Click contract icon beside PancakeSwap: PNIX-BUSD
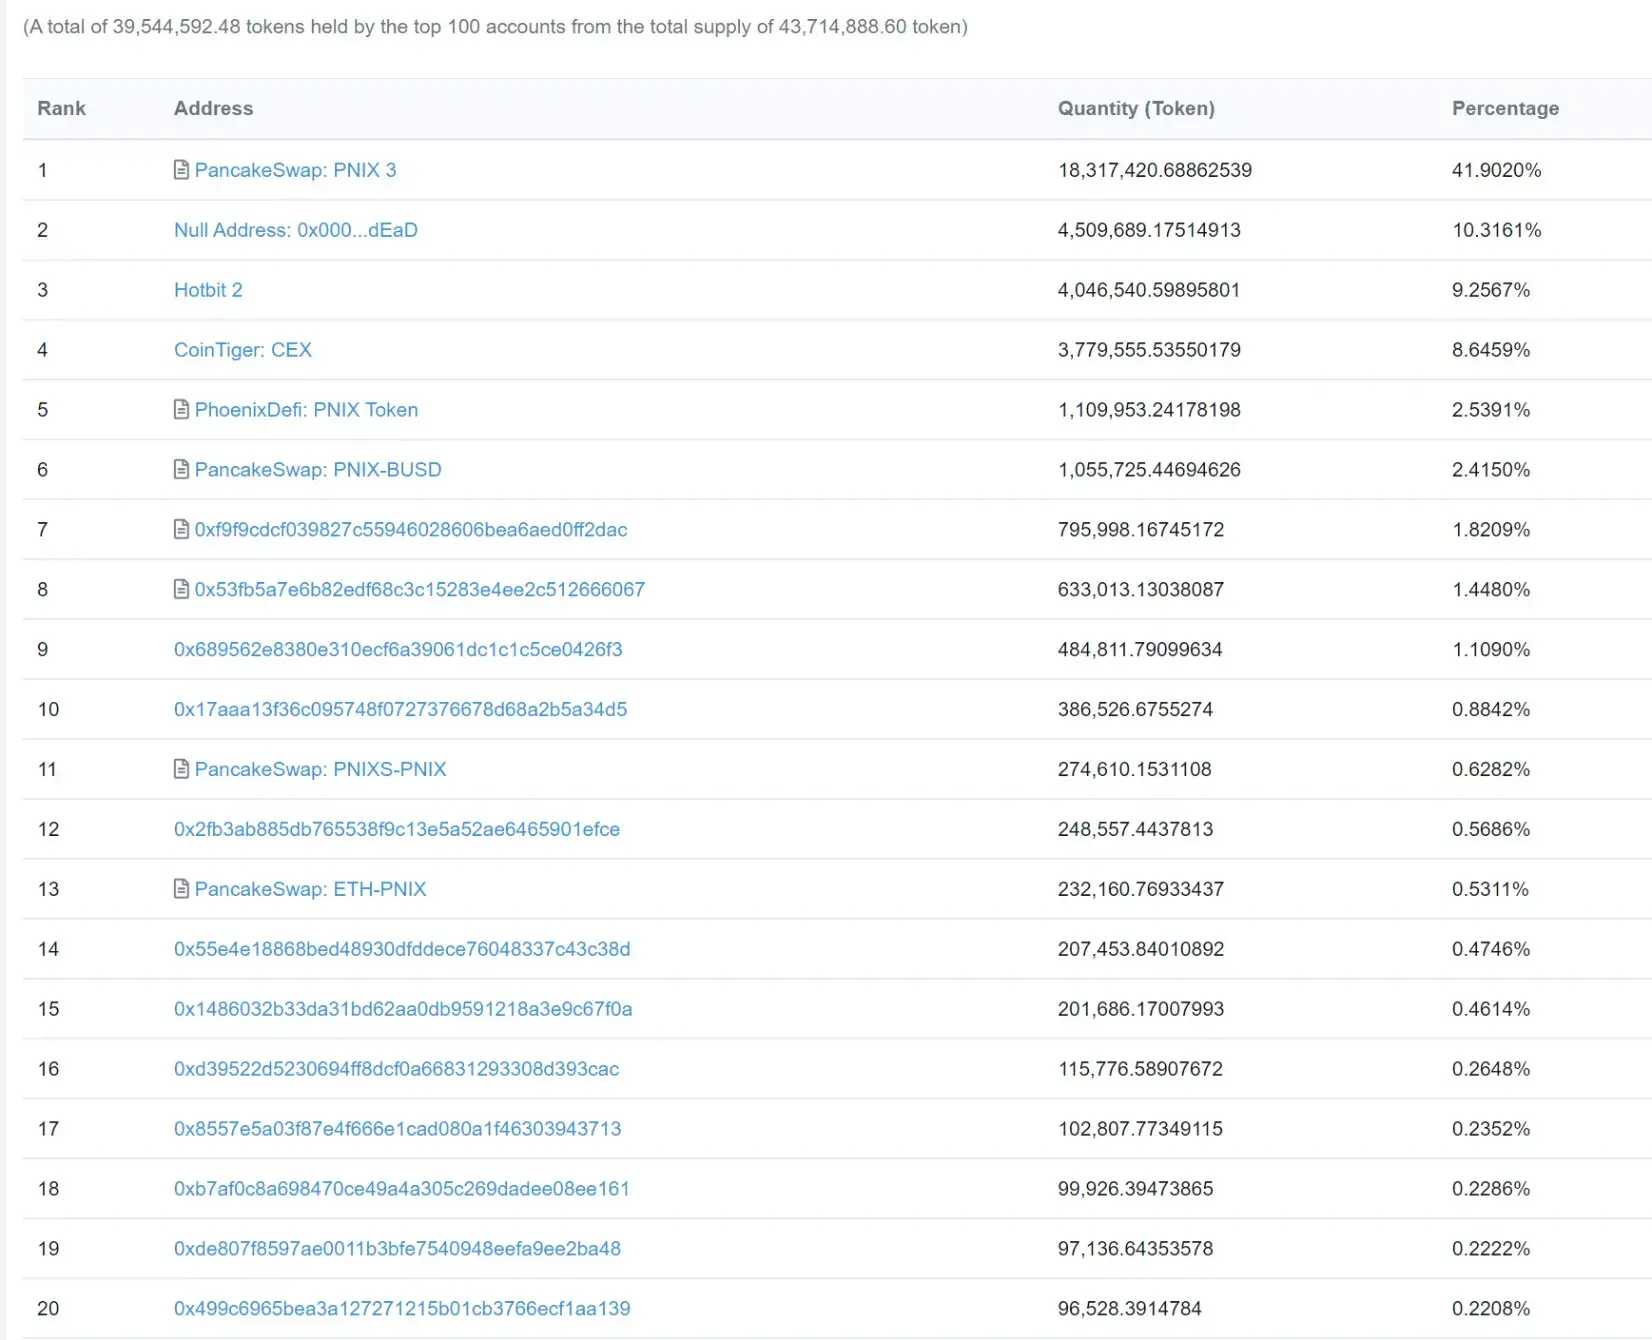Image resolution: width=1652 pixels, height=1340 pixels. point(181,470)
